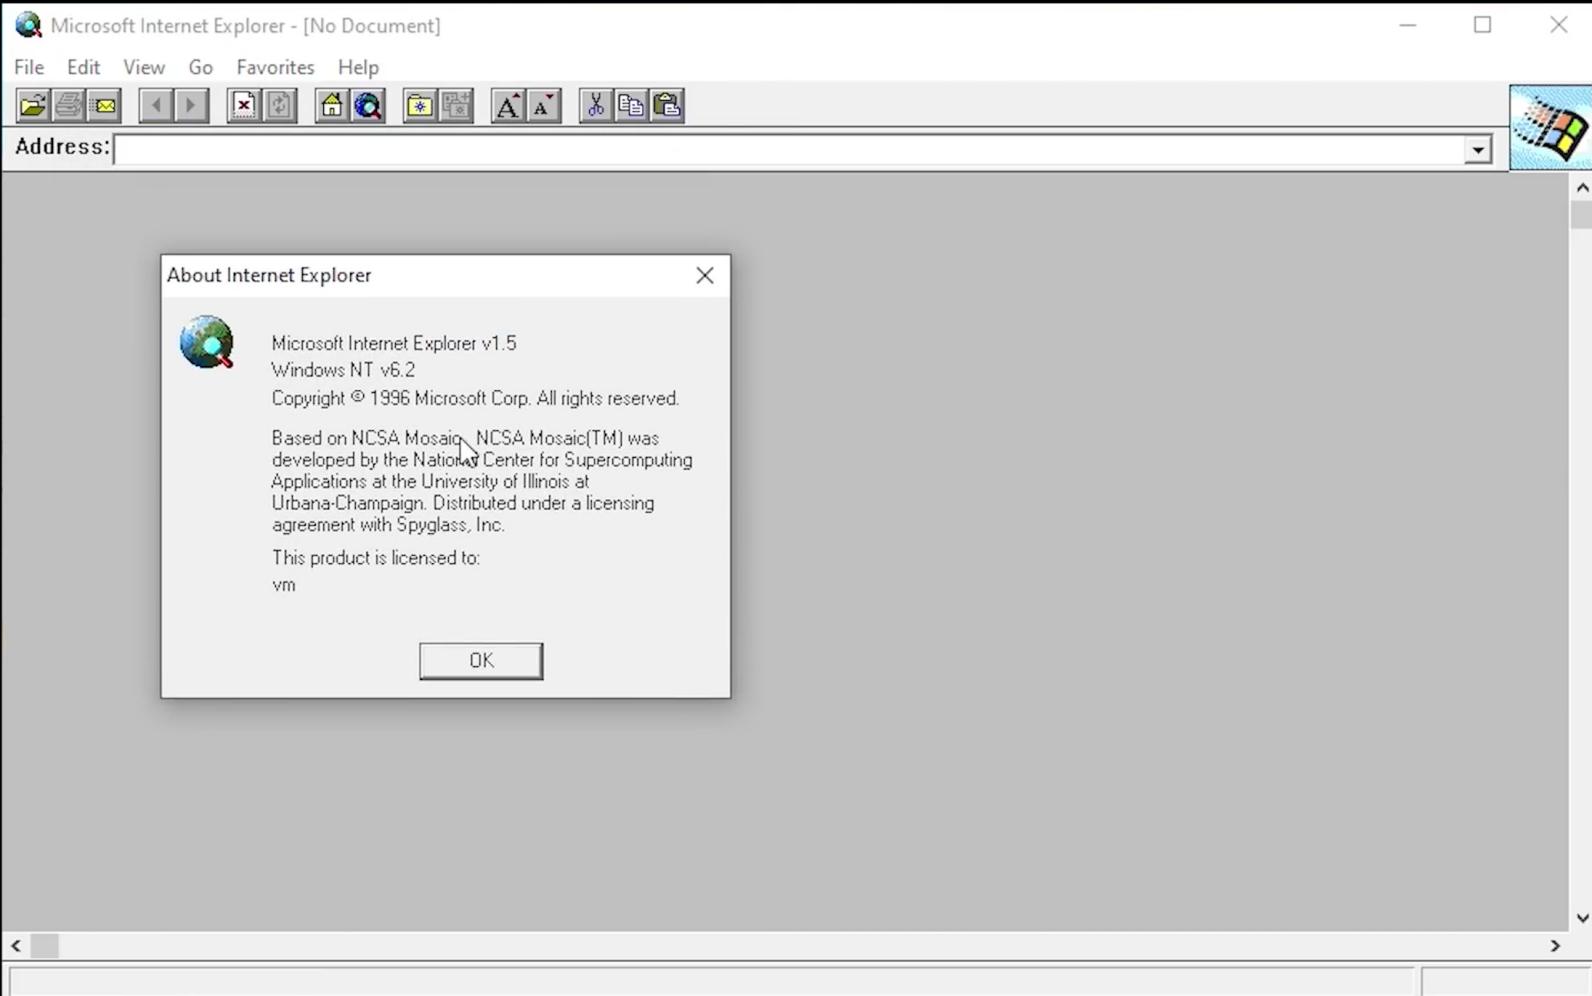Click the 1996 Microsoft Corp copyright line
The height and width of the screenshot is (996, 1592).
click(475, 398)
